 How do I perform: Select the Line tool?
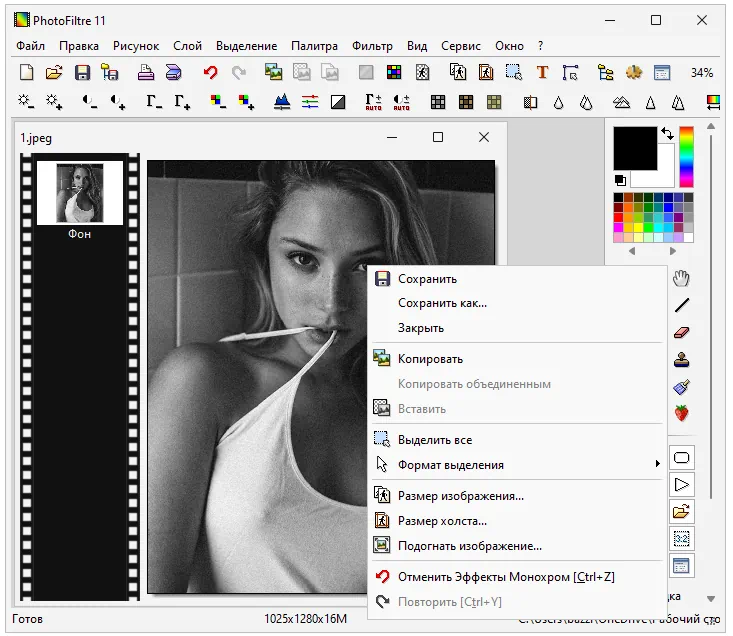(682, 305)
